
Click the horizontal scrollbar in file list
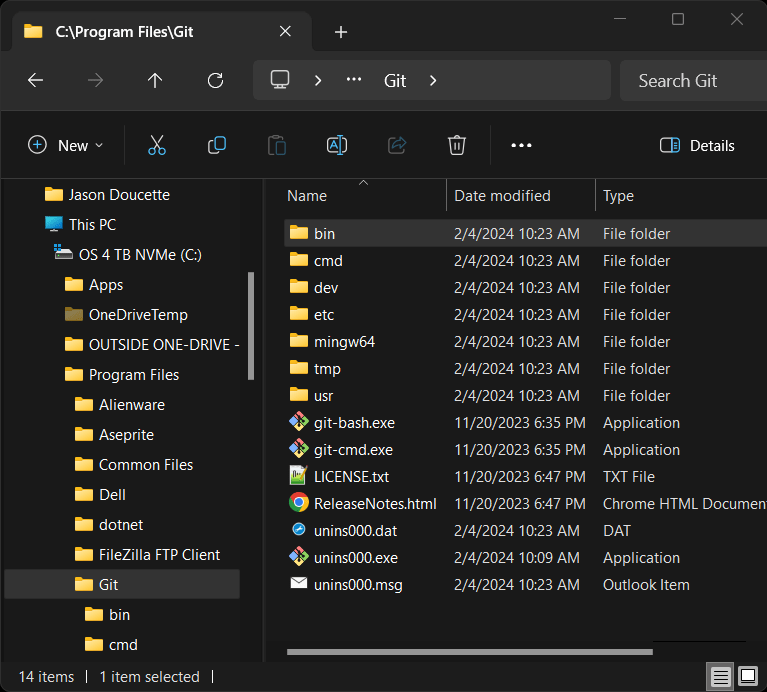470,652
